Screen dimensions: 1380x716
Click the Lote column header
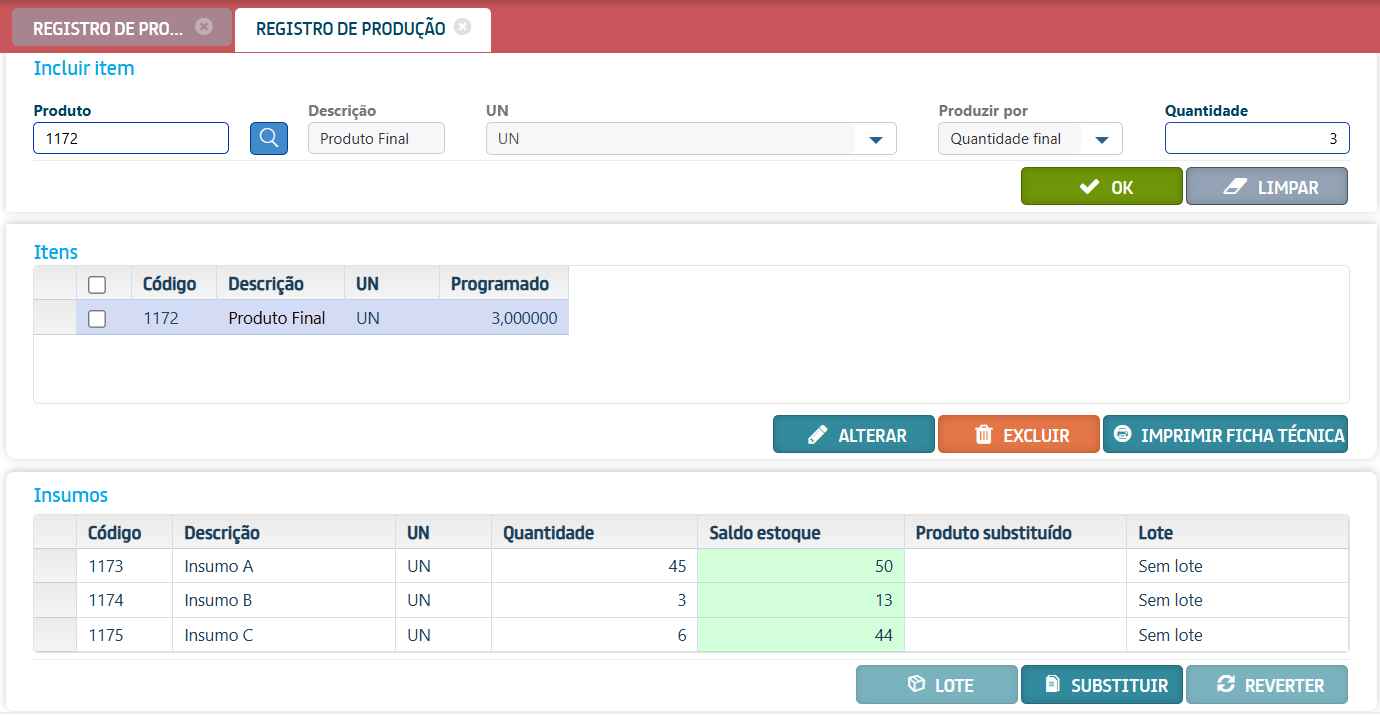(x=1238, y=532)
